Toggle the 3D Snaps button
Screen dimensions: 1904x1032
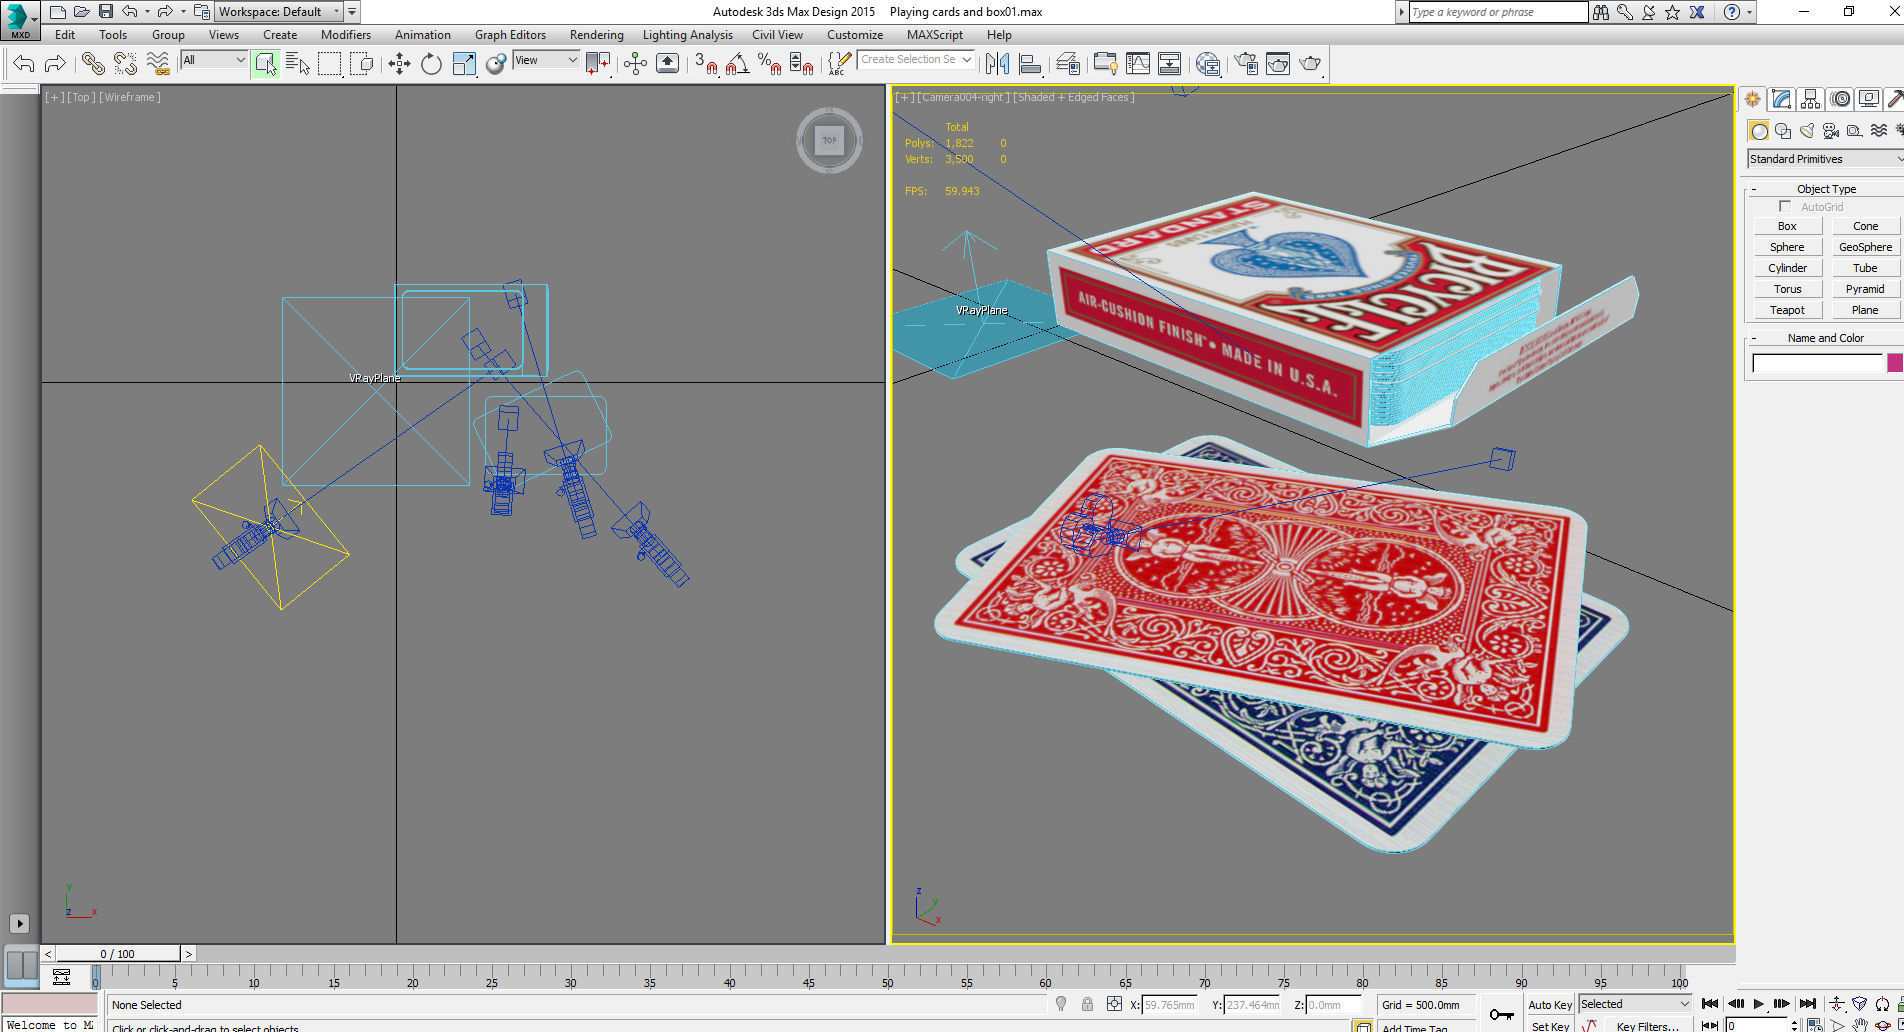(x=705, y=64)
